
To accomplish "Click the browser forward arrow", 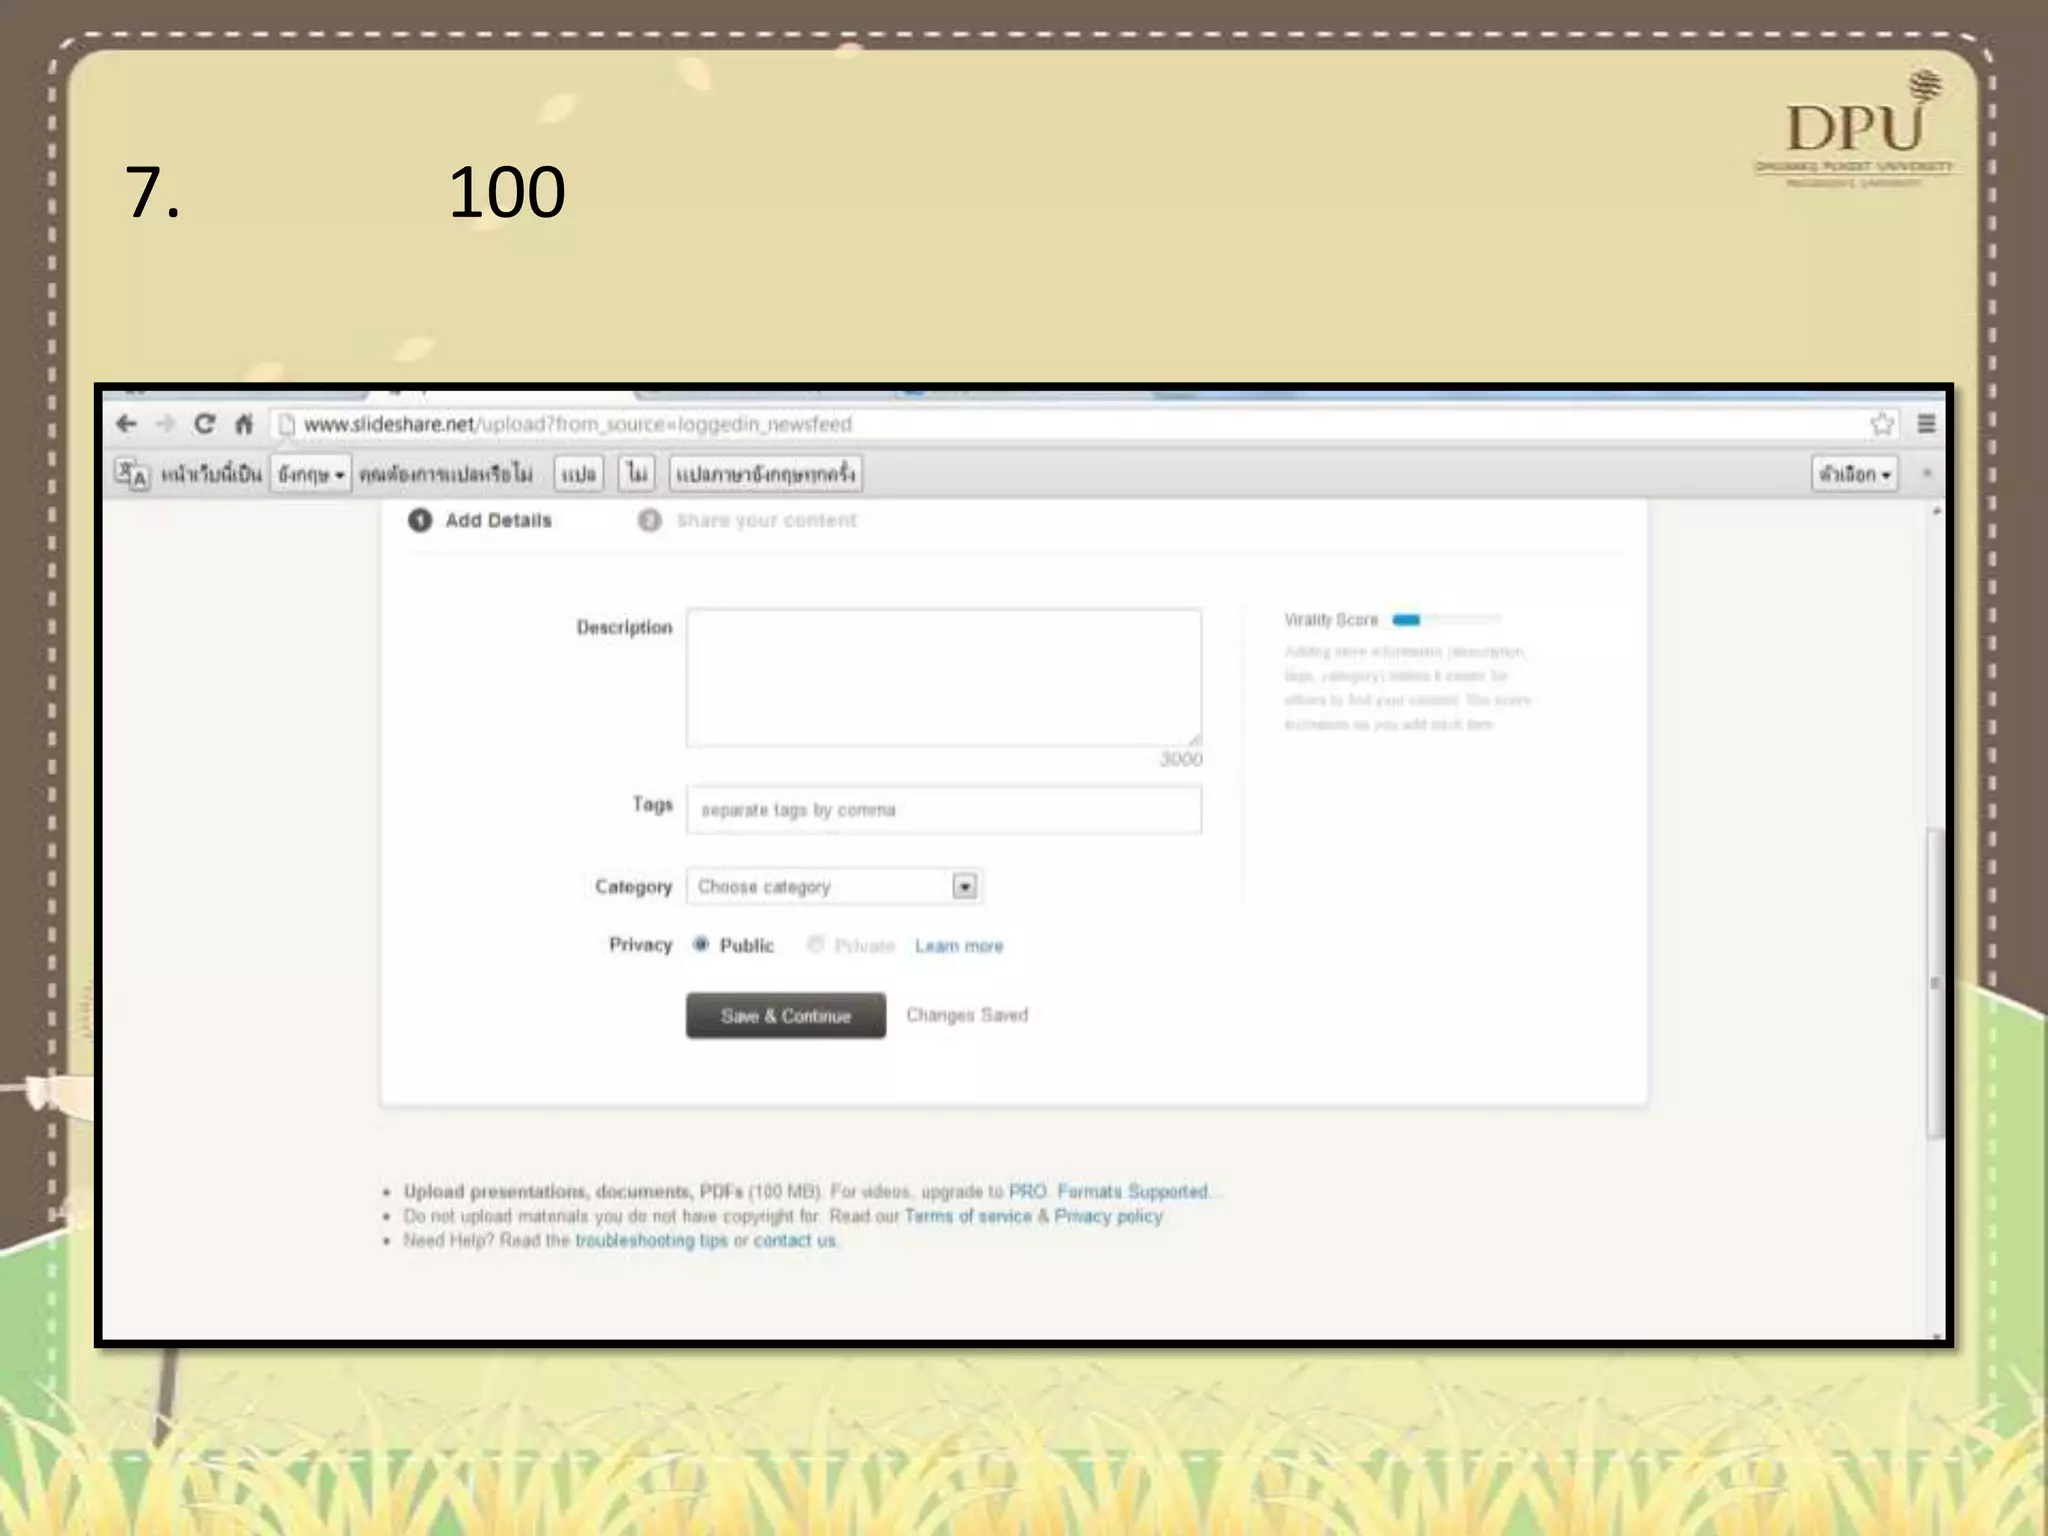I will [x=165, y=424].
